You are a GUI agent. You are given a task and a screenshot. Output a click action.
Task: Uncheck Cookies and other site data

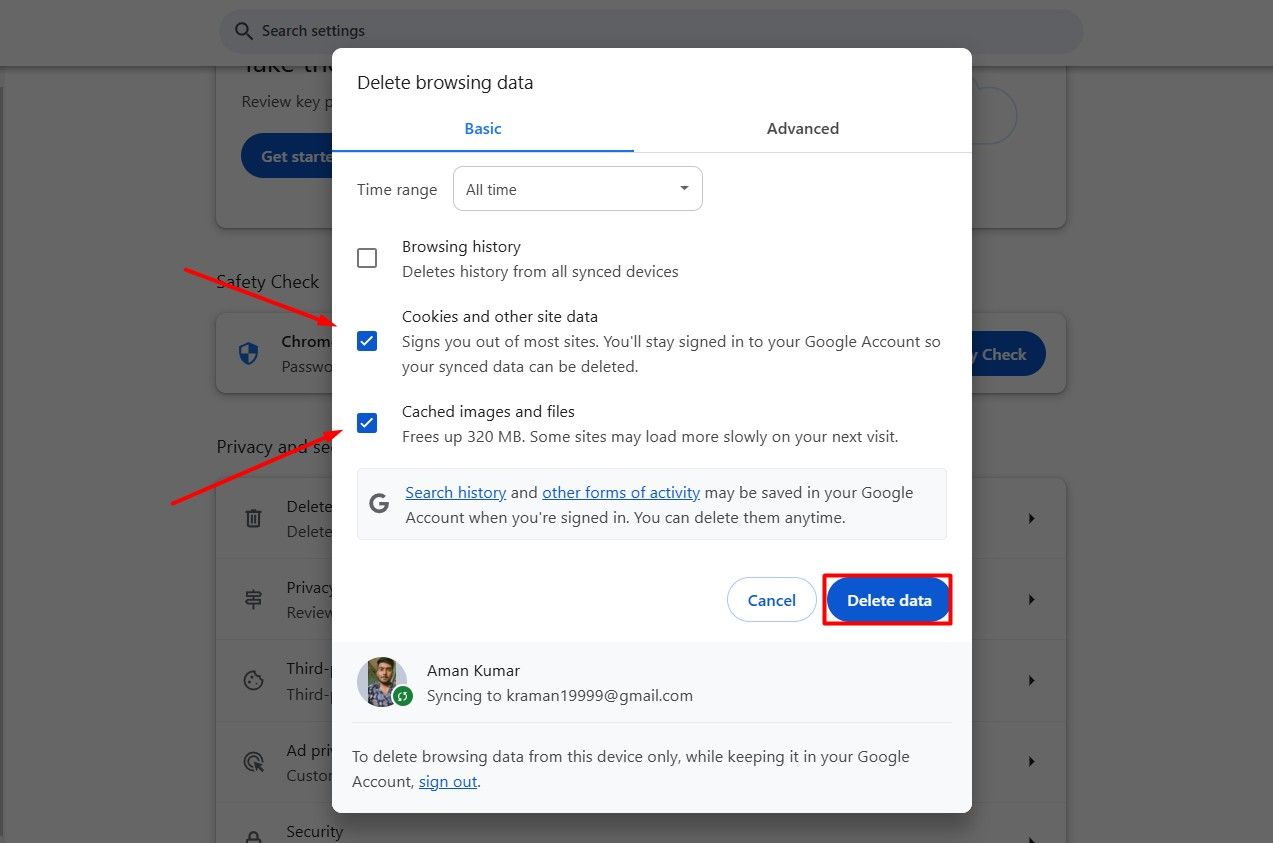coord(367,341)
